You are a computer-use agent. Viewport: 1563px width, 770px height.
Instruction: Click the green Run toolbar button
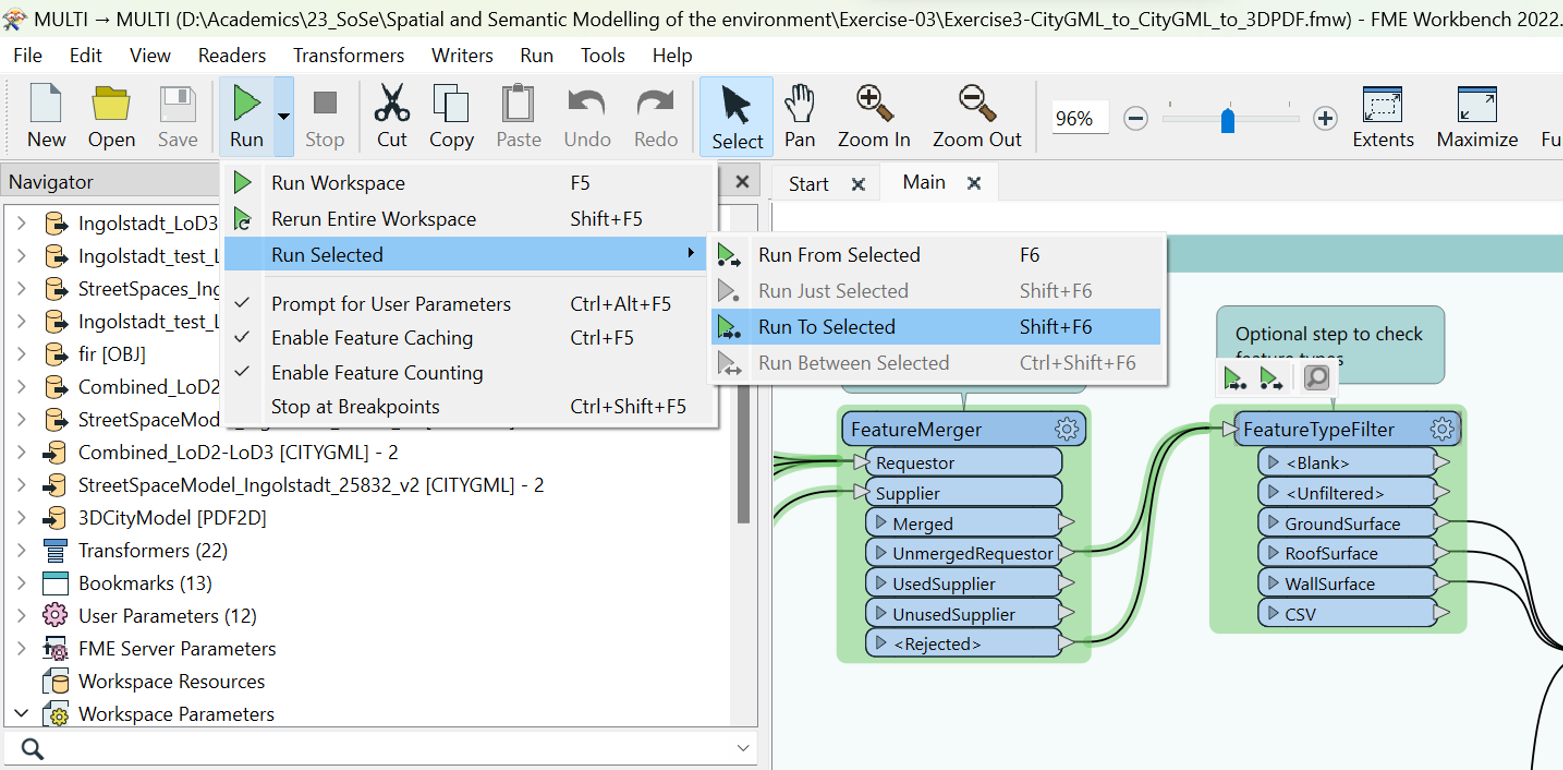pyautogui.click(x=246, y=116)
